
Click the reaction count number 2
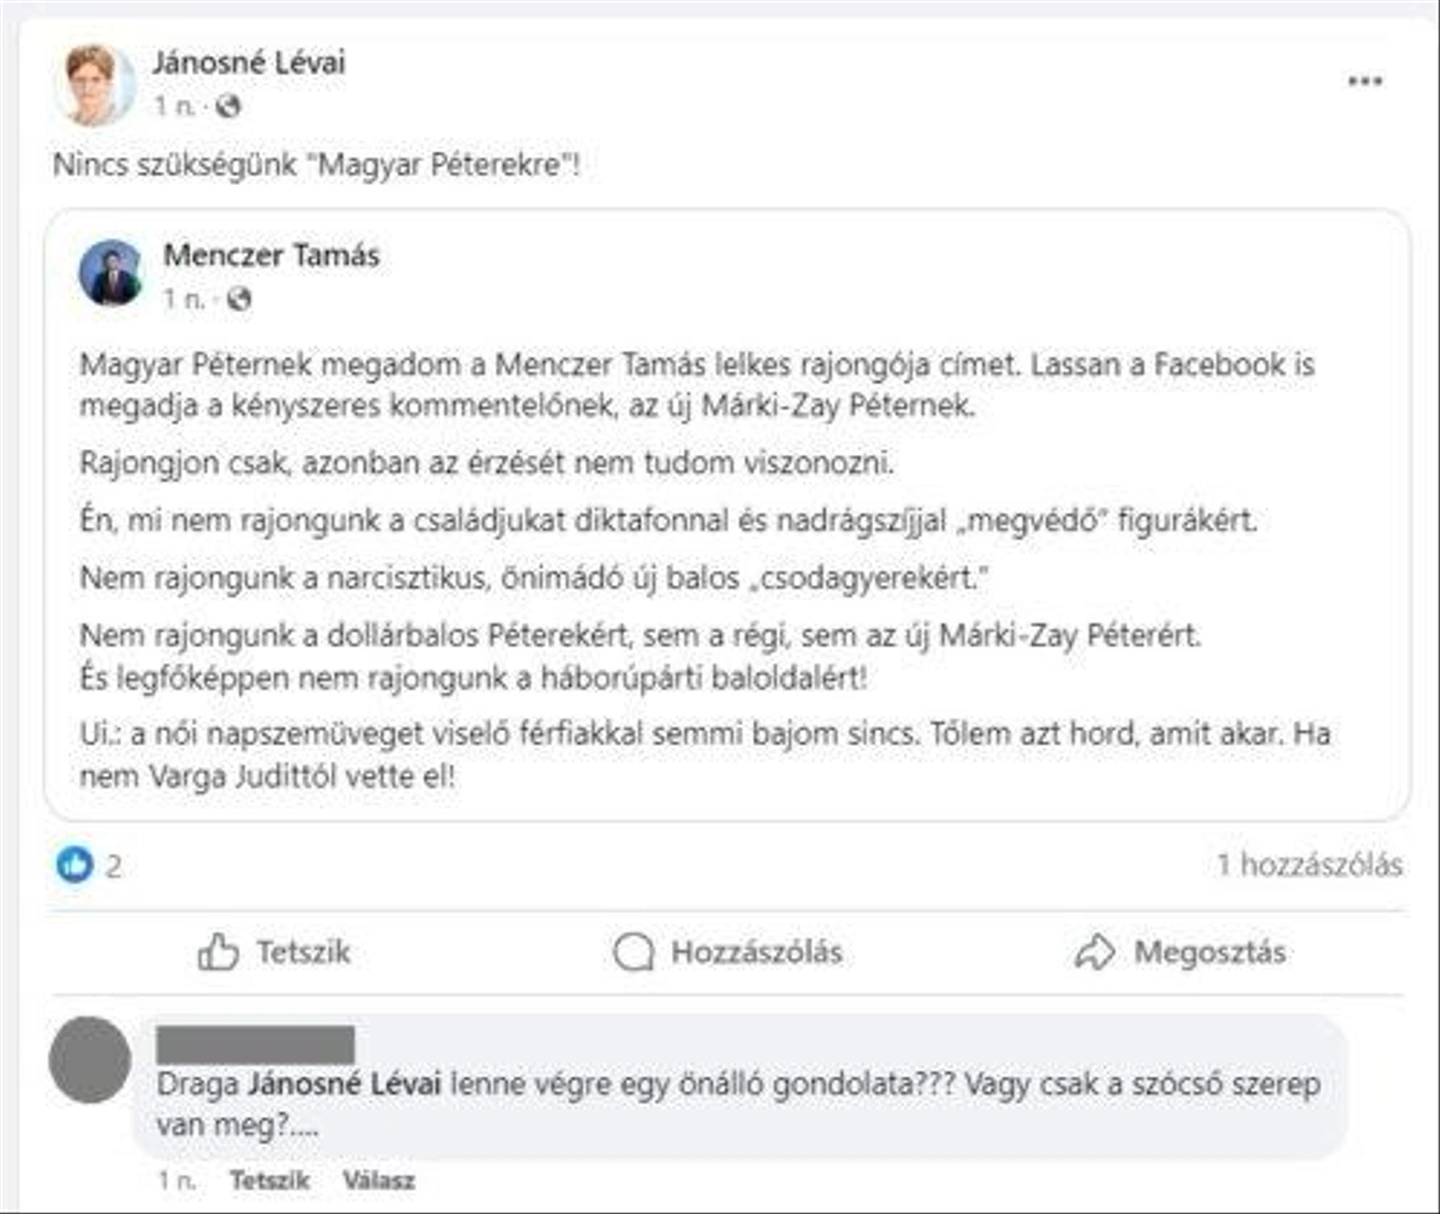[x=113, y=866]
